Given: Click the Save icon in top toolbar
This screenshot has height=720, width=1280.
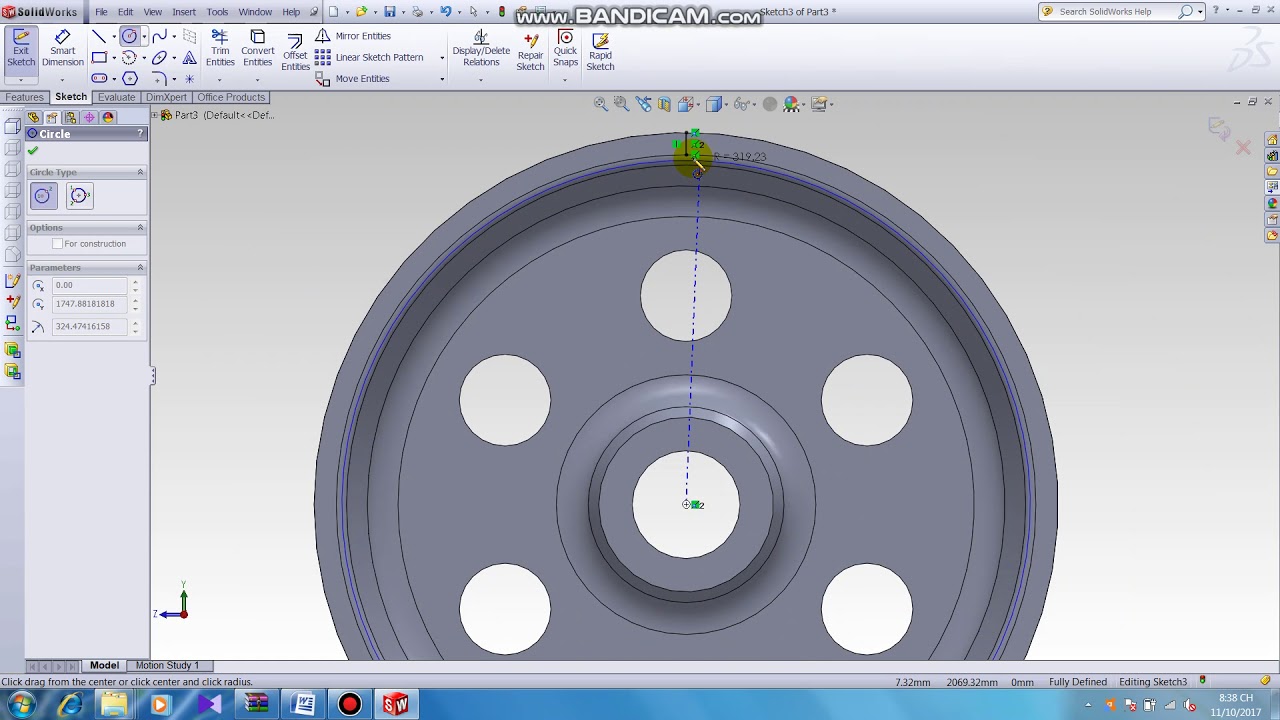Looking at the screenshot, I should tap(390, 12).
